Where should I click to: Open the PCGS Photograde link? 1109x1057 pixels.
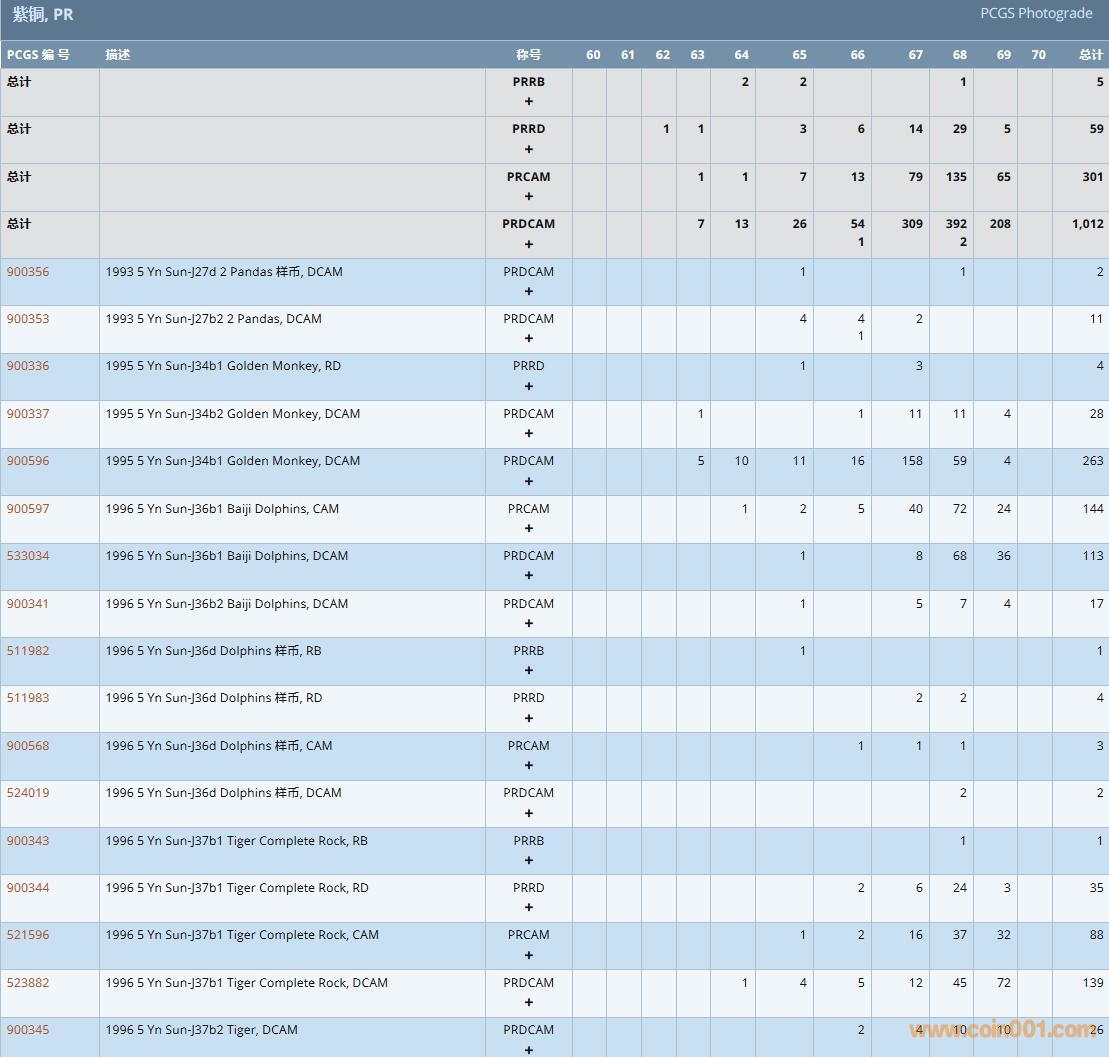click(1036, 13)
